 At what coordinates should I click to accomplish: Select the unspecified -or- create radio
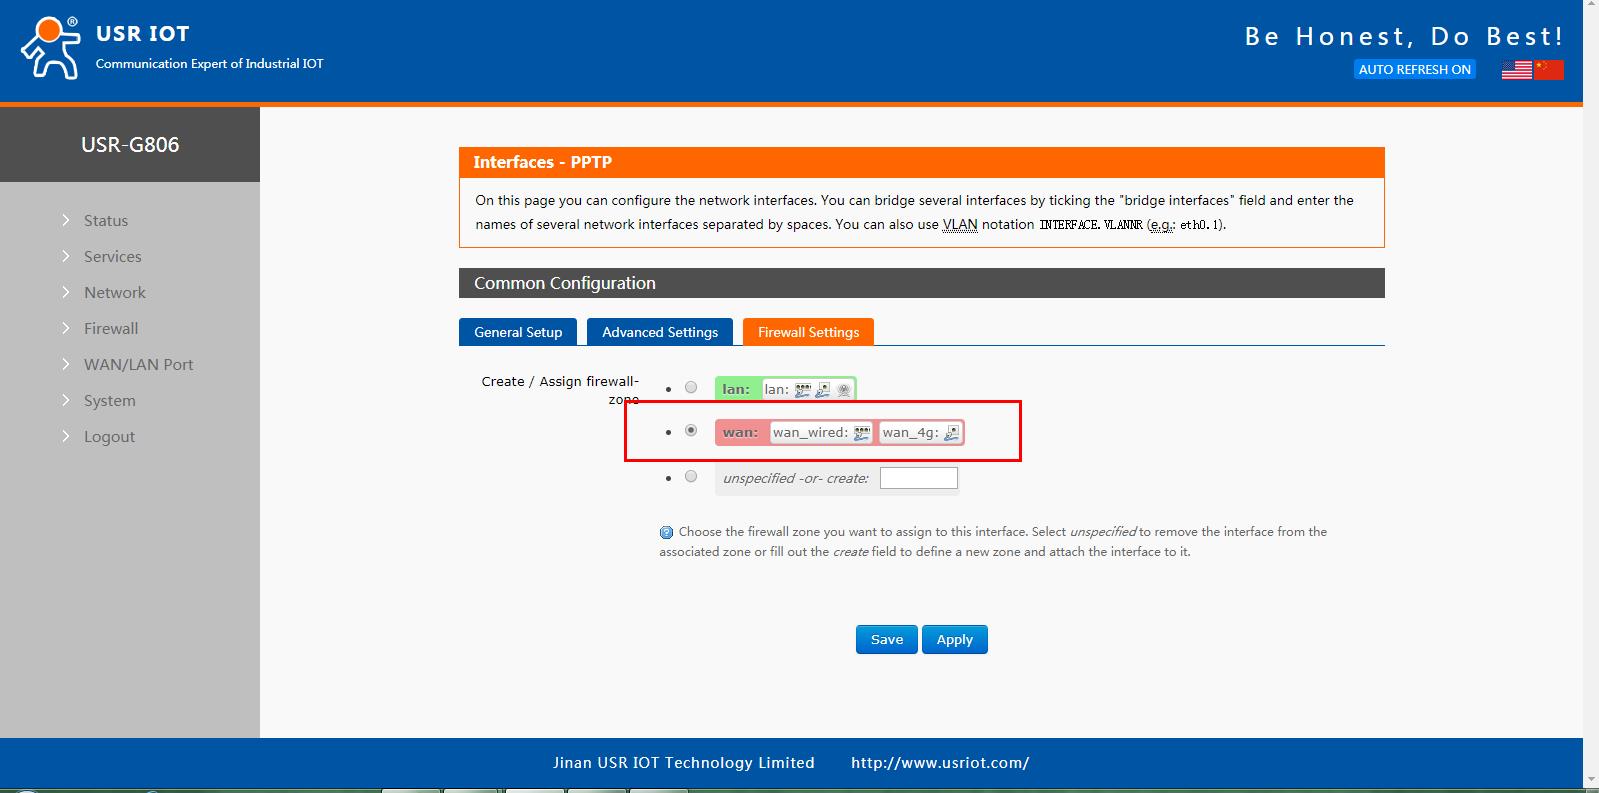point(691,476)
